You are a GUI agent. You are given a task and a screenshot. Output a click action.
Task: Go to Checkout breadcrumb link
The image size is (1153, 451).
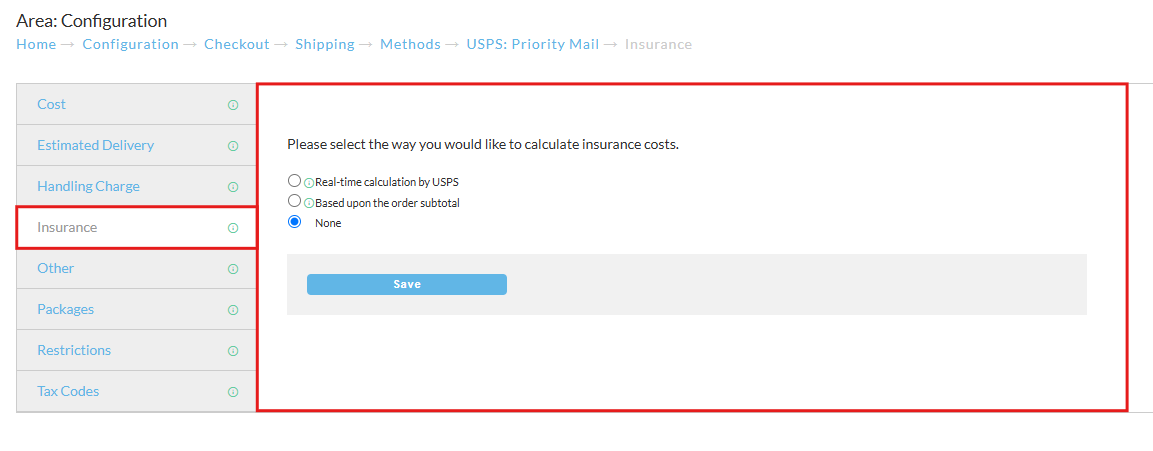237,44
